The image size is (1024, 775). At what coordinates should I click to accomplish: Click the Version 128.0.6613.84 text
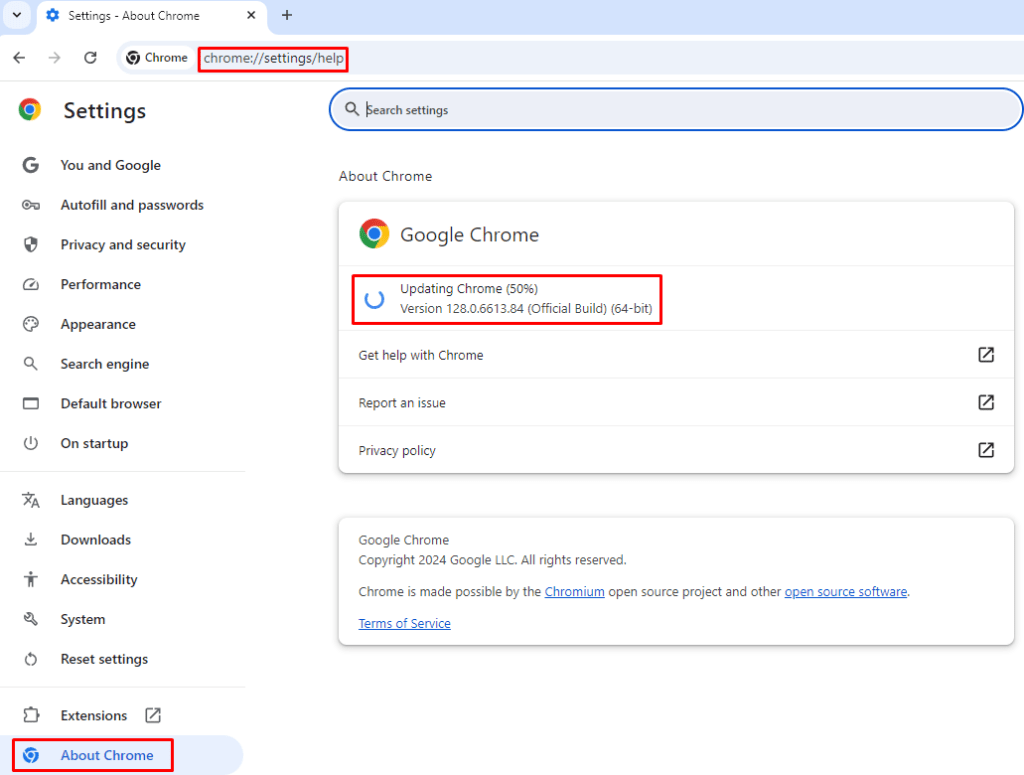[x=526, y=308]
